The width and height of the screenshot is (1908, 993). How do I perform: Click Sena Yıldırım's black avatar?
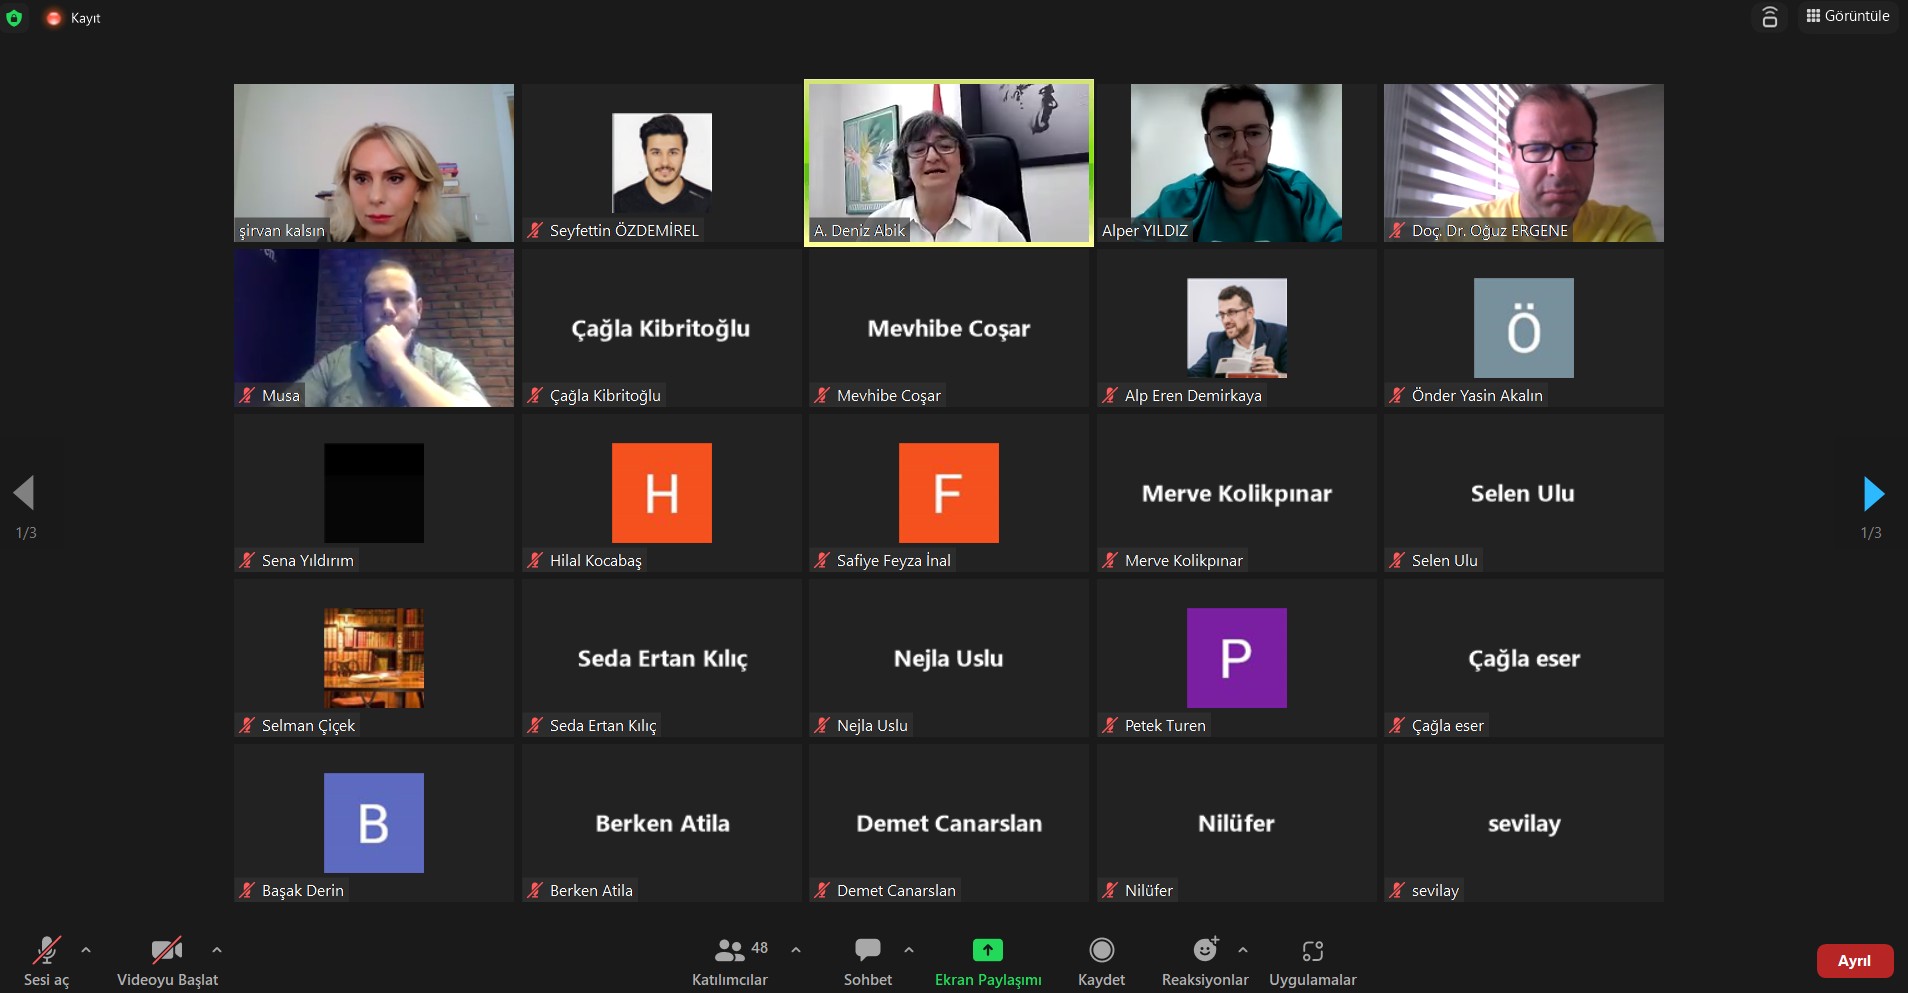[374, 493]
